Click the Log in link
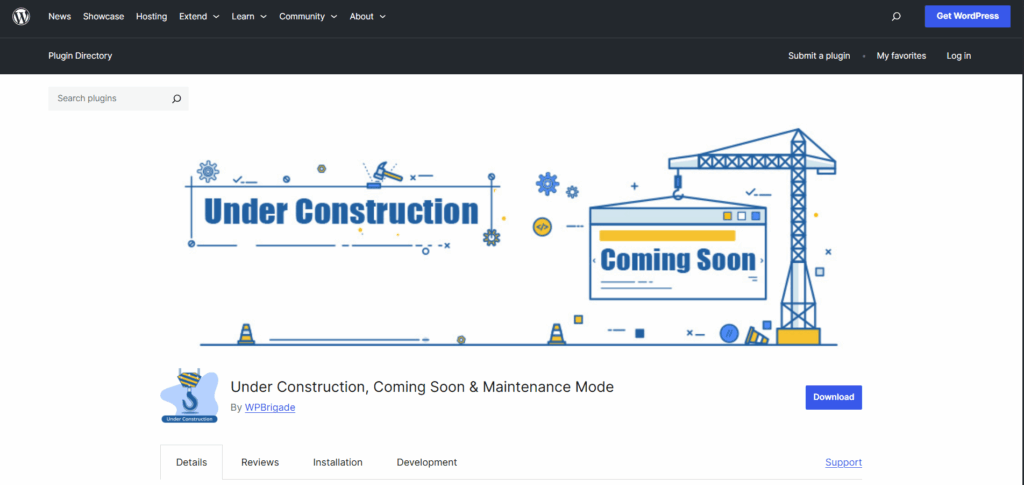1024x485 pixels. pos(959,55)
